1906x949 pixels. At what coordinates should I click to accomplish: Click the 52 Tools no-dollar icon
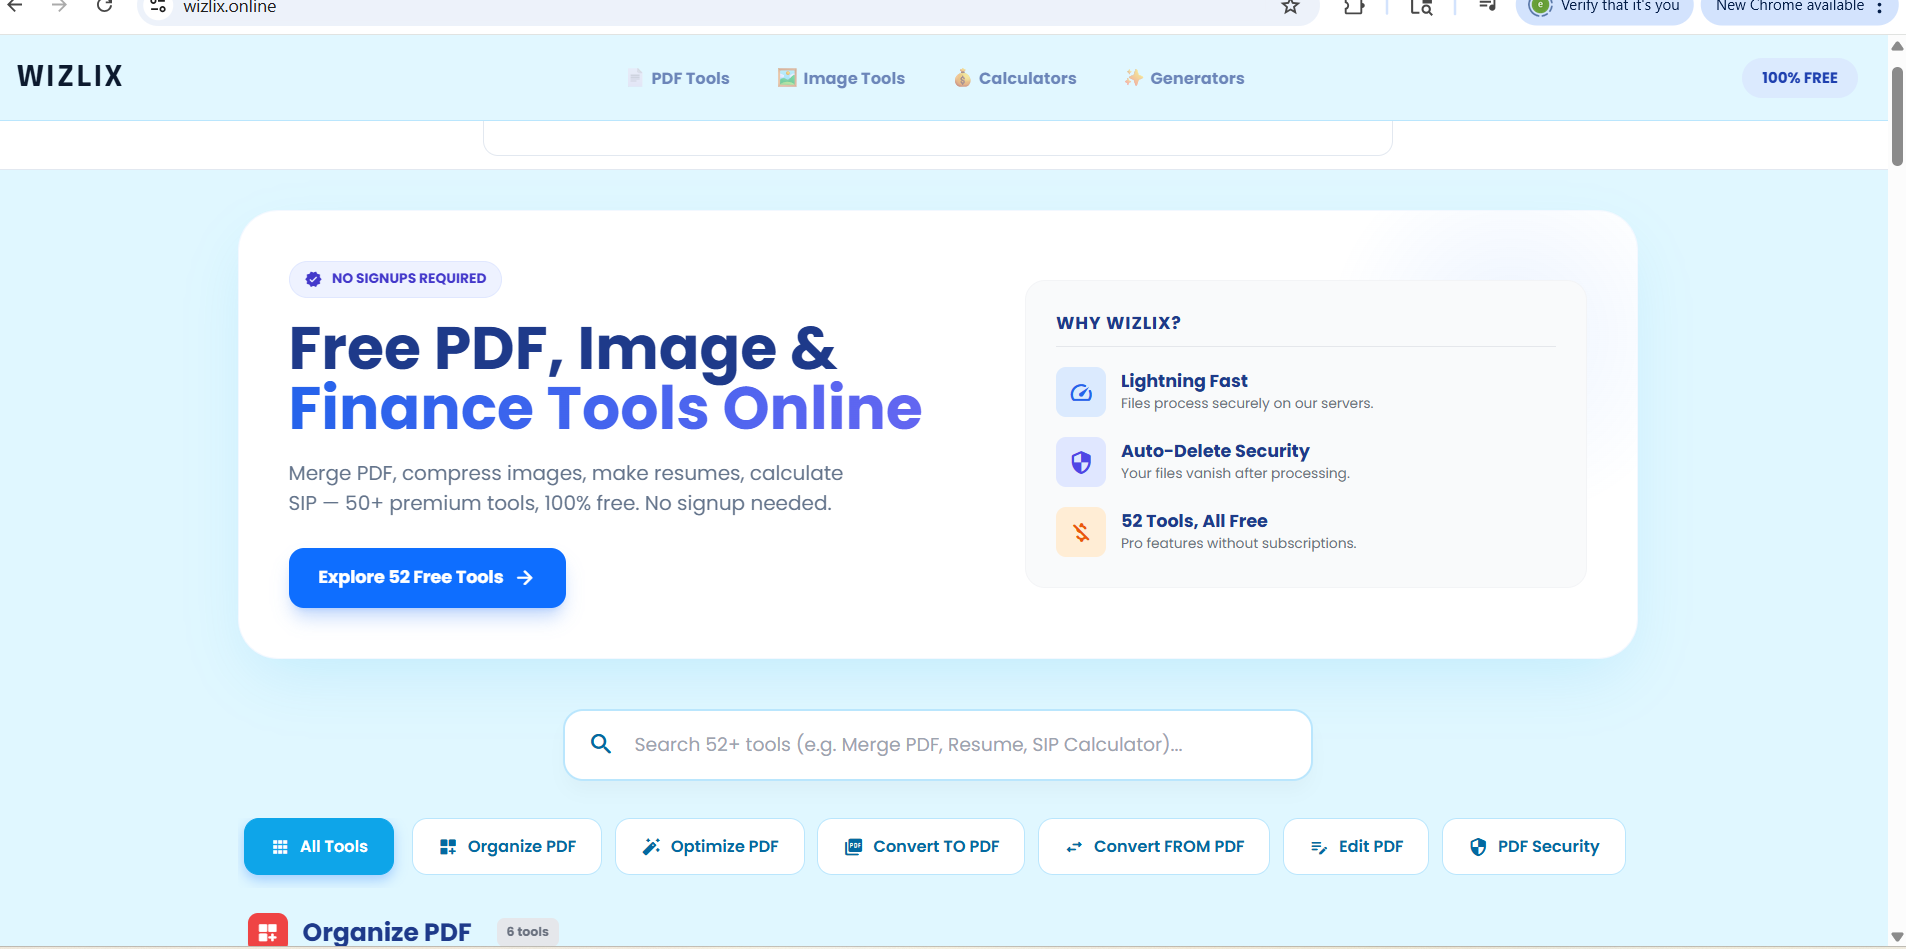(x=1081, y=532)
